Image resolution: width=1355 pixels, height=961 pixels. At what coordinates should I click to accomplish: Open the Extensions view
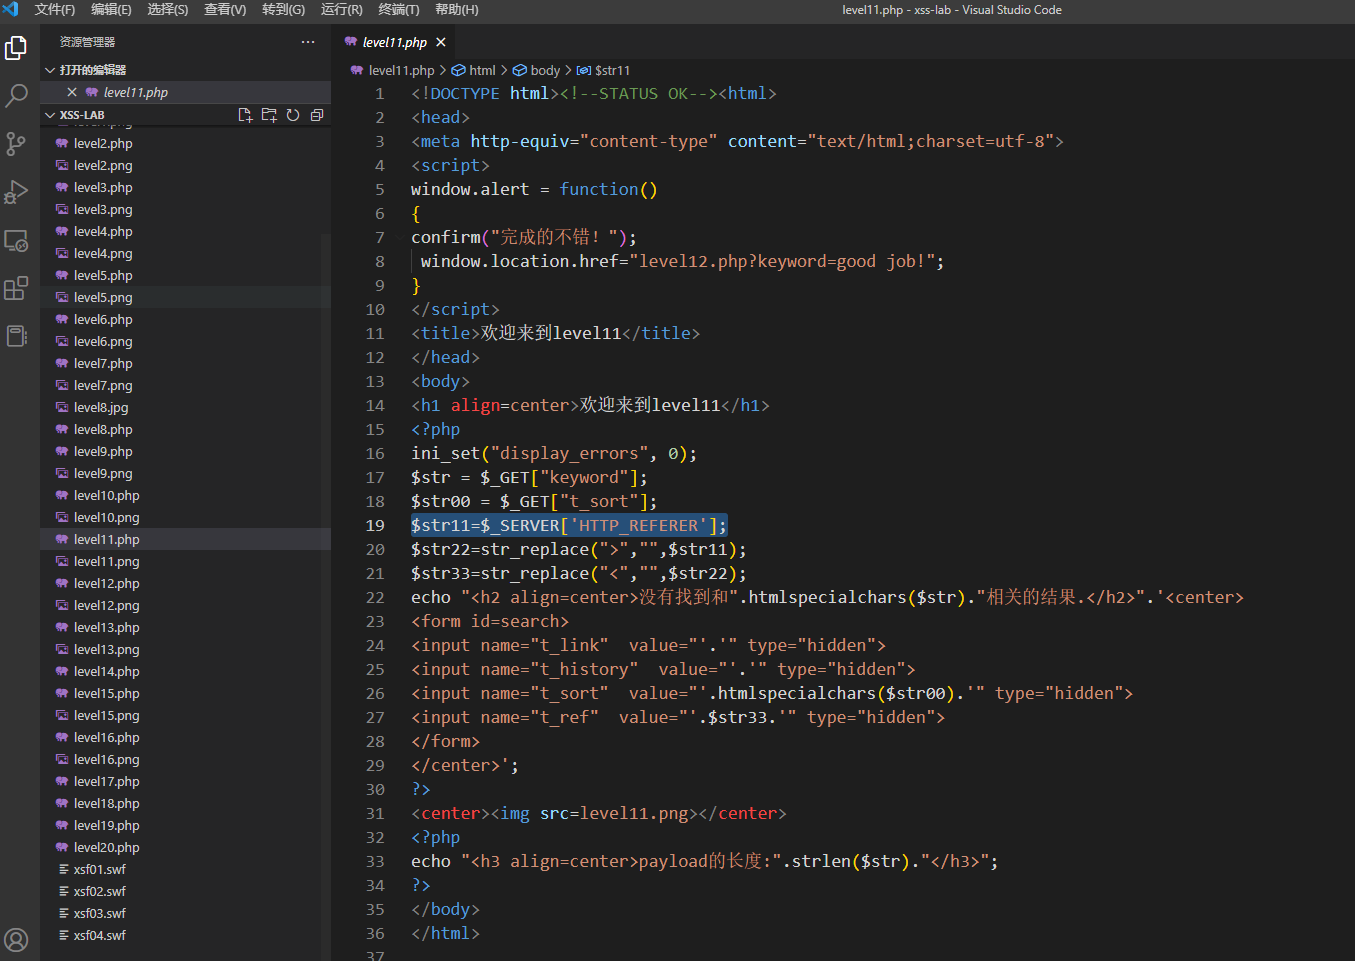coord(16,288)
